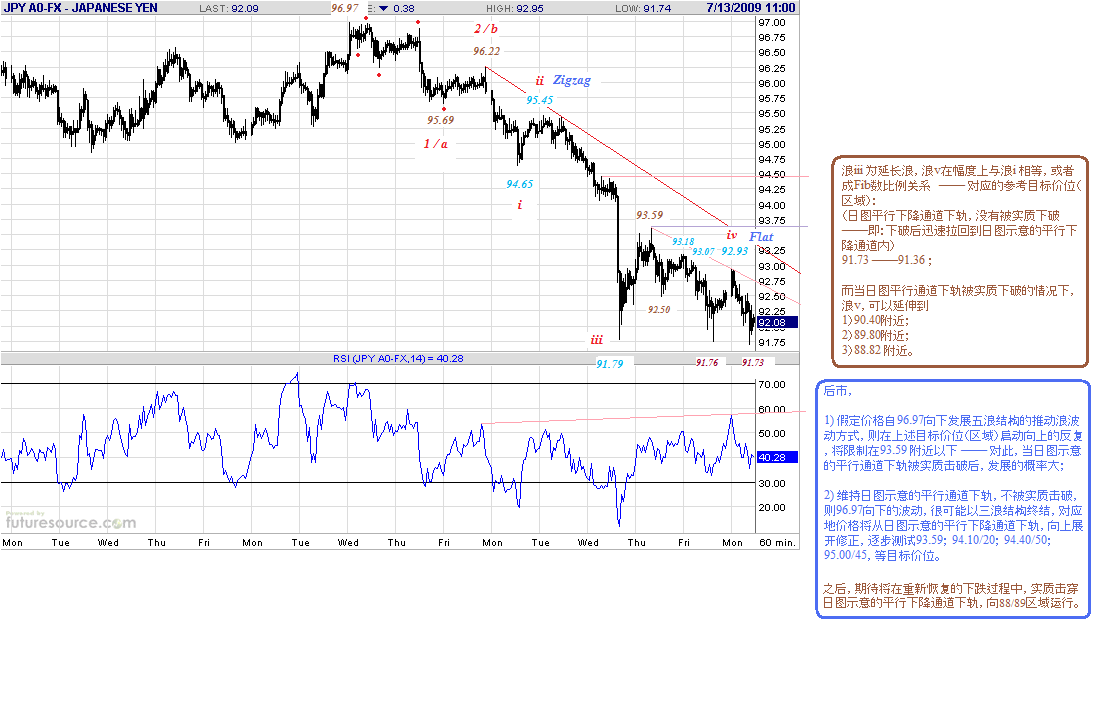Click the 3)88.82附近 target line
Viewport: 1093px width, 707px height.
[x=878, y=351]
